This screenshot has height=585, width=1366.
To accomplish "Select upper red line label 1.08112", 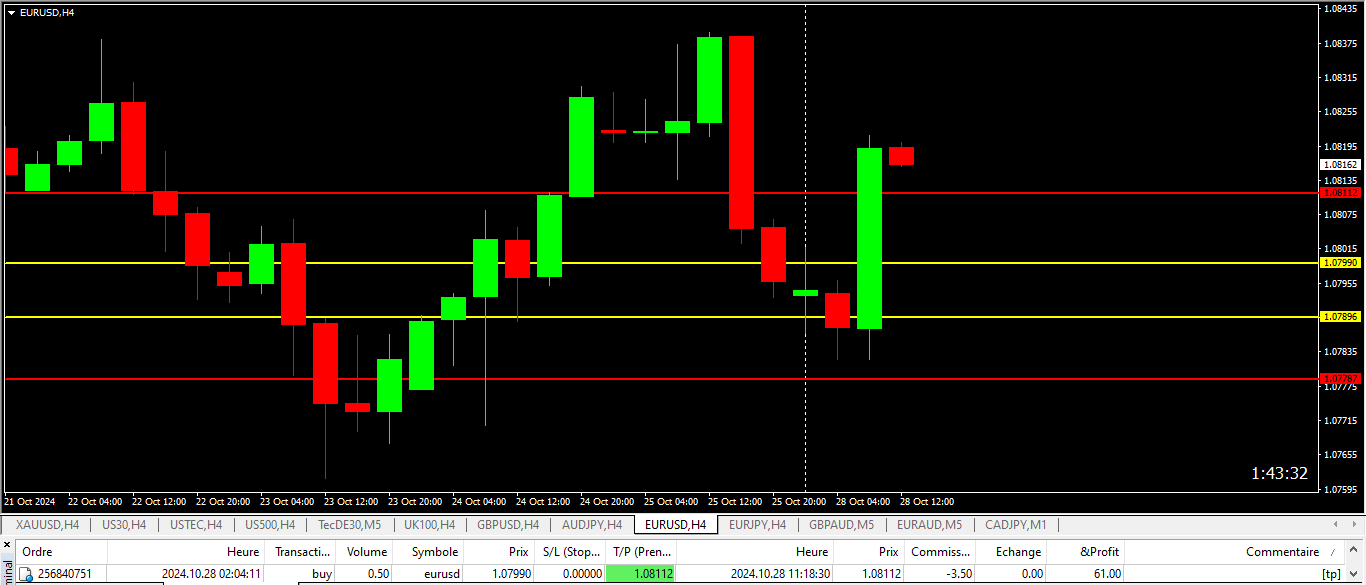I will coord(1339,192).
